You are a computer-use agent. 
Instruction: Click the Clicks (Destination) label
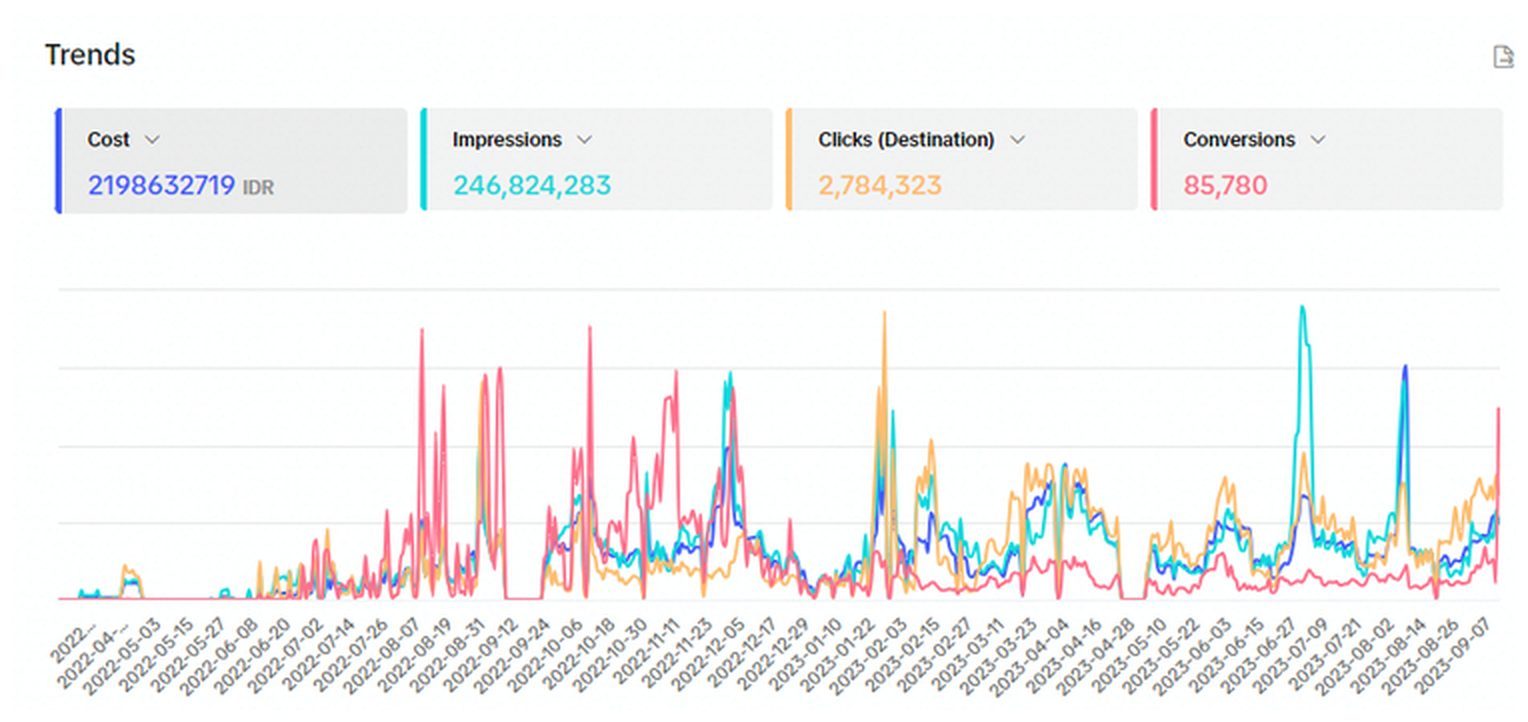[x=906, y=140]
